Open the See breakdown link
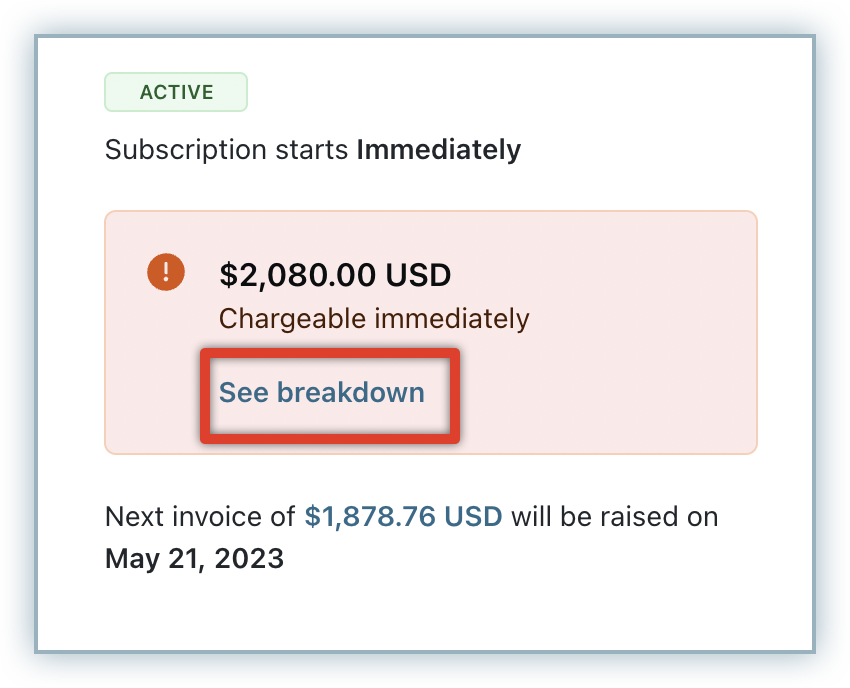This screenshot has height=688, width=850. pos(322,392)
